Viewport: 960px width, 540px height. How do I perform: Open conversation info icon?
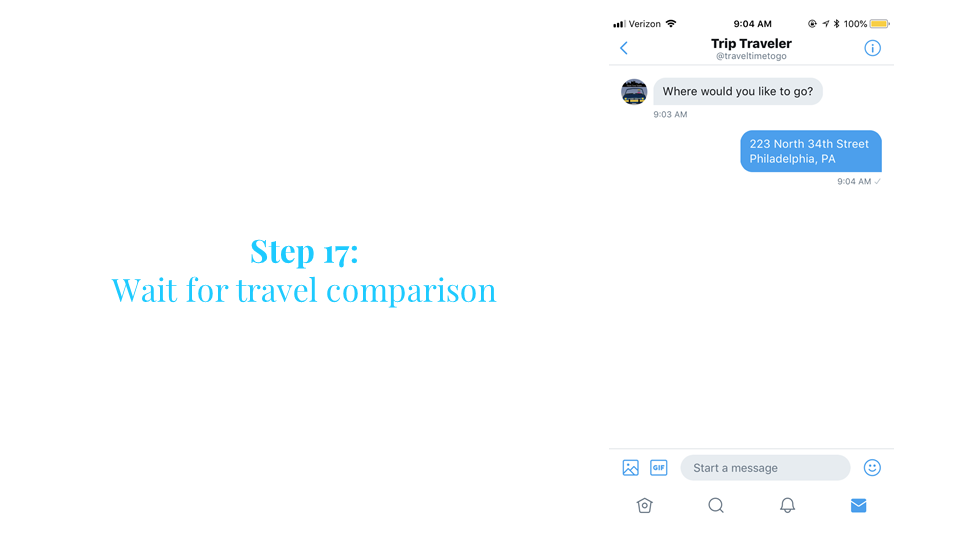(x=872, y=48)
